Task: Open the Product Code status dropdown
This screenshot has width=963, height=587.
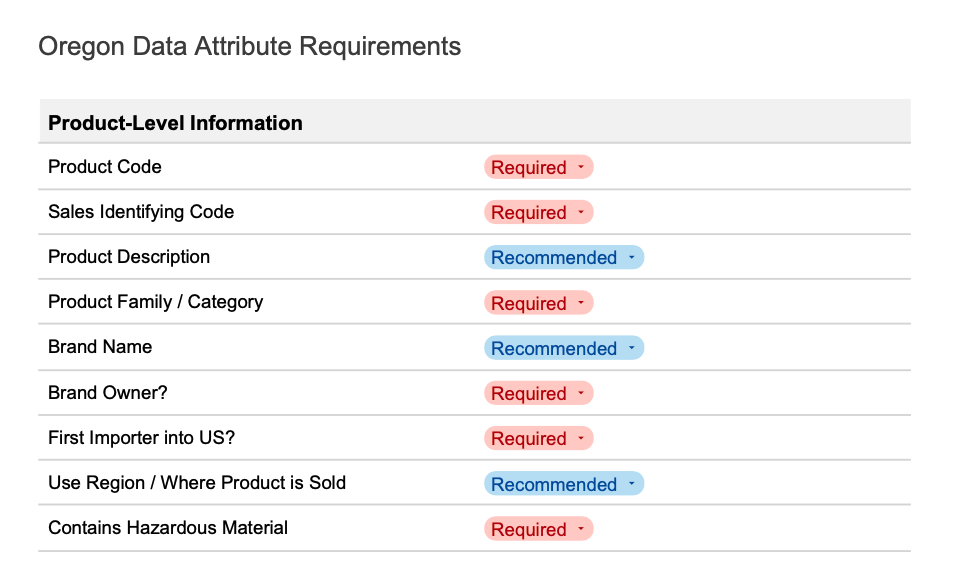Action: (x=538, y=167)
